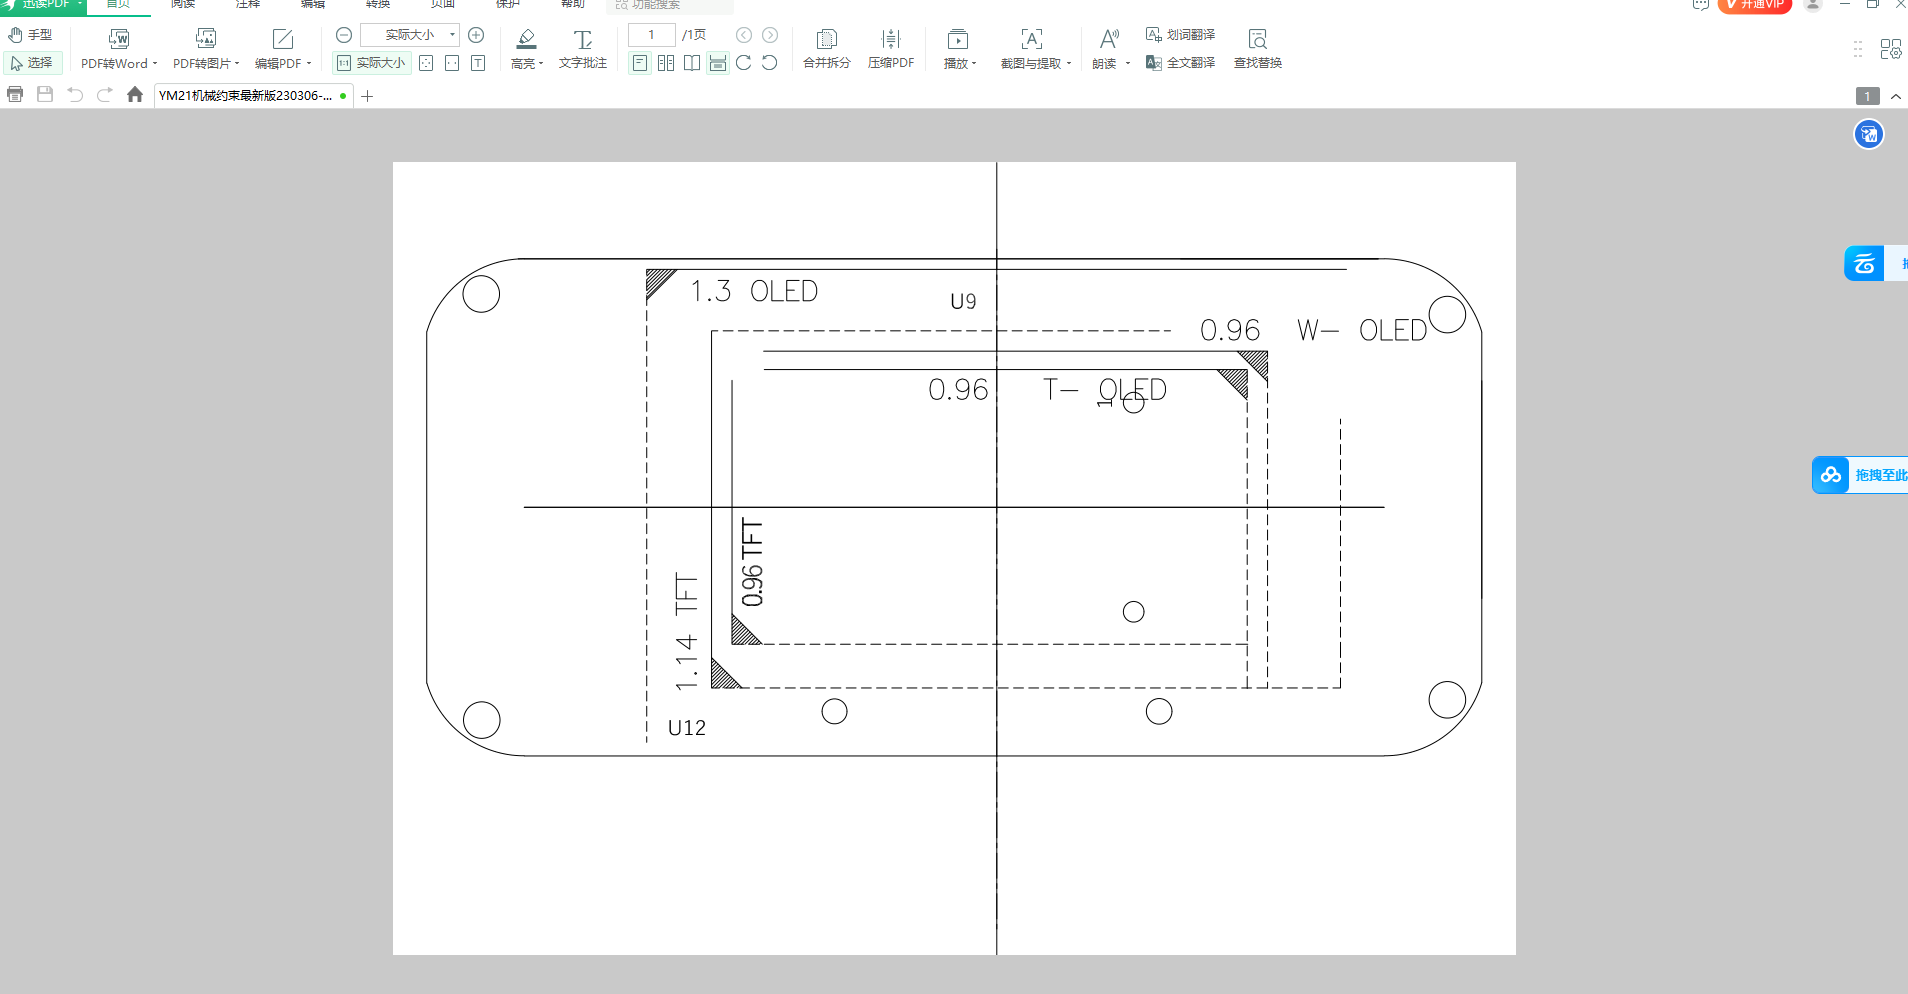Zoom in with the plus circle icon
The height and width of the screenshot is (994, 1908).
(476, 35)
